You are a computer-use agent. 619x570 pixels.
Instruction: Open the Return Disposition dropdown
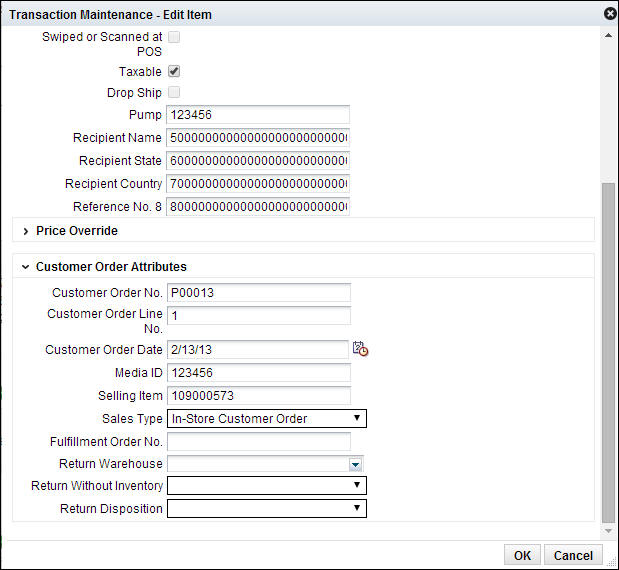[x=267, y=508]
